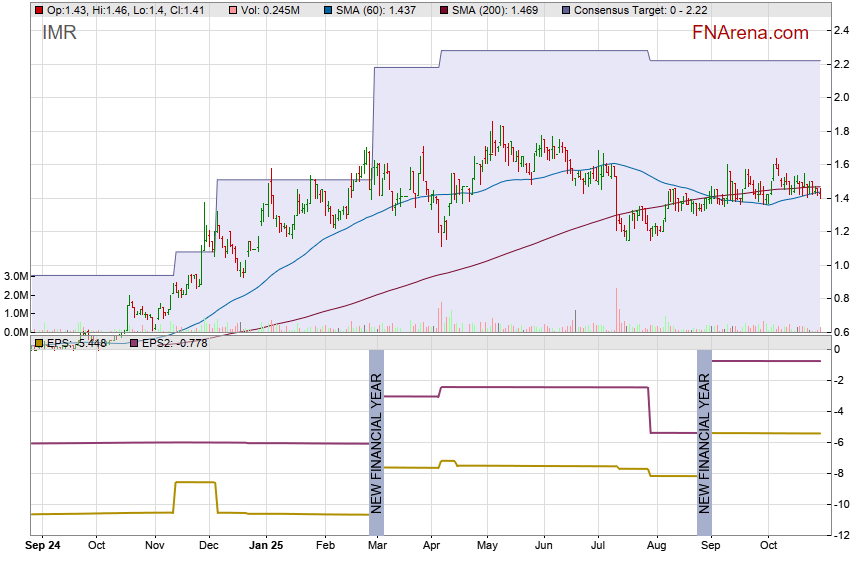This screenshot has height=566, width=859.
Task: Click the IMR ticker label
Action: 59,33
